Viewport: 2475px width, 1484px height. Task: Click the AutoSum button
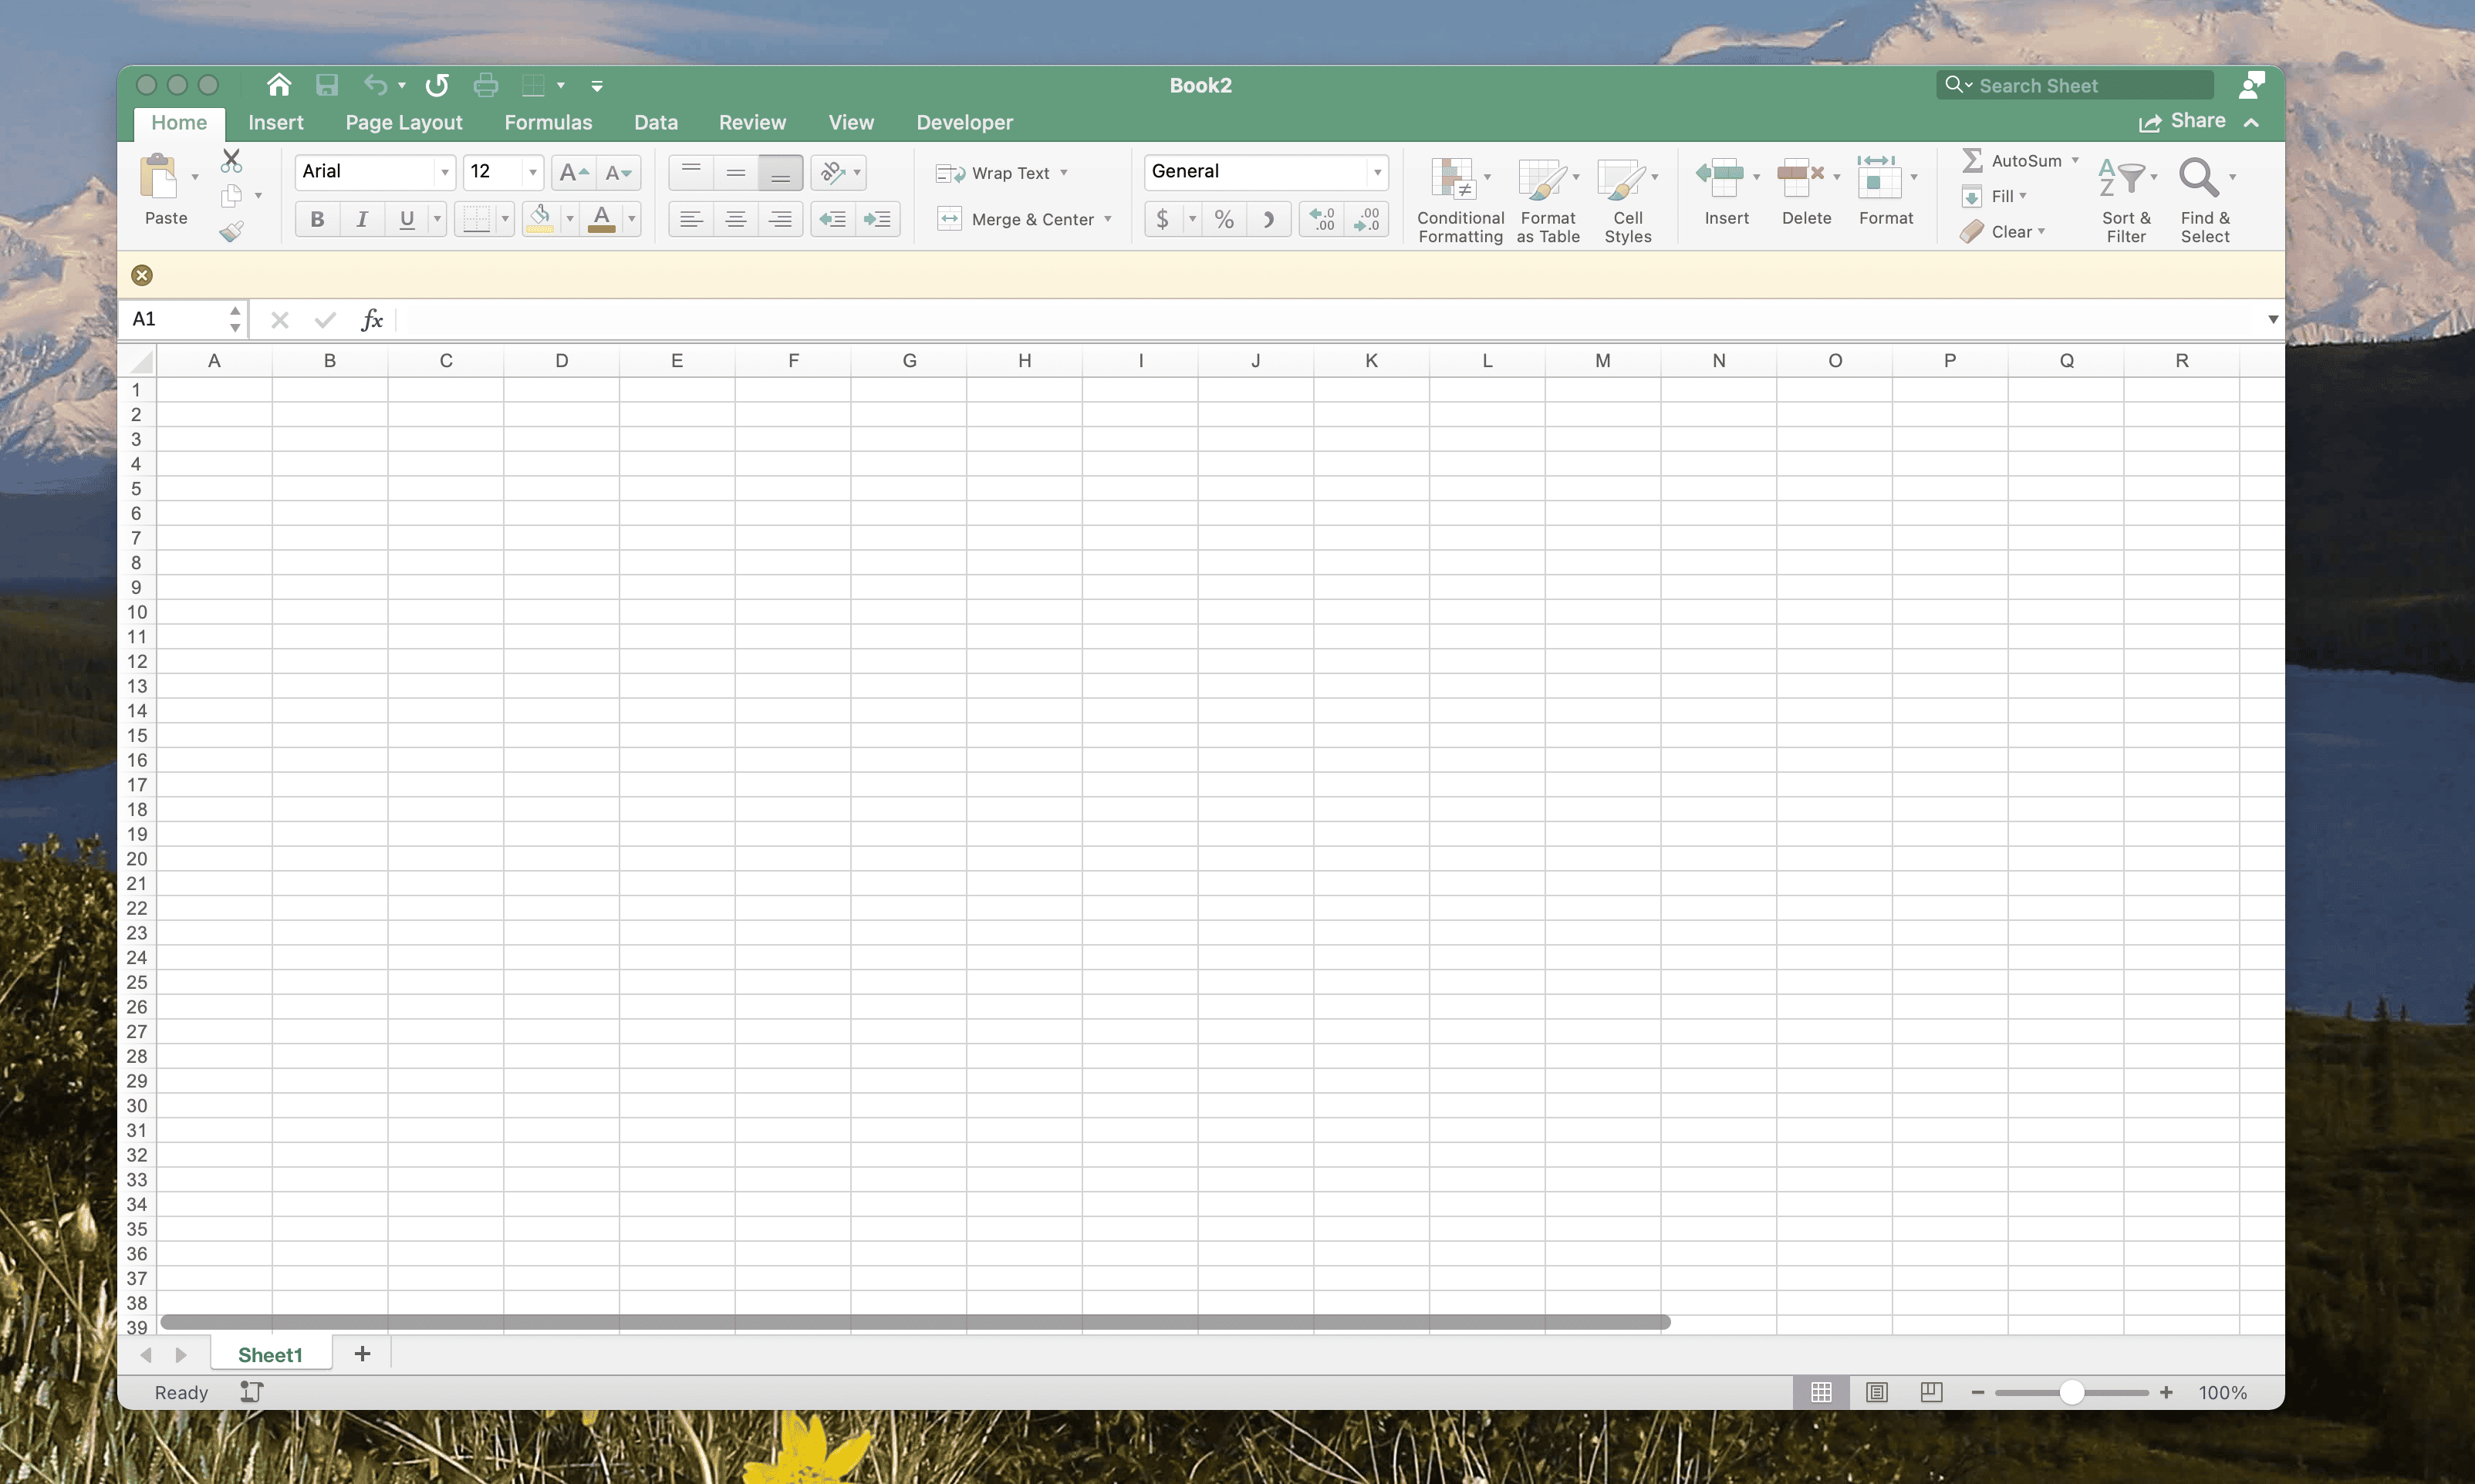(x=2012, y=161)
